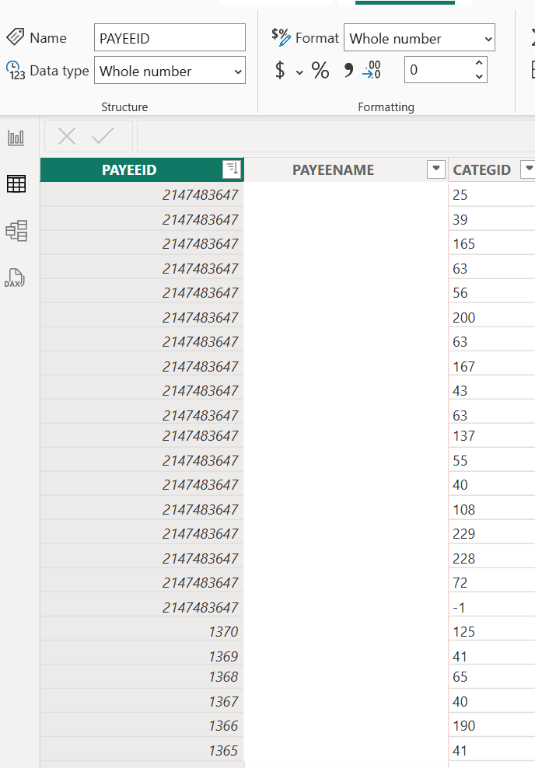This screenshot has width=535, height=768.
Task: Select PAYEEID cell 1367
Action: click(x=142, y=701)
